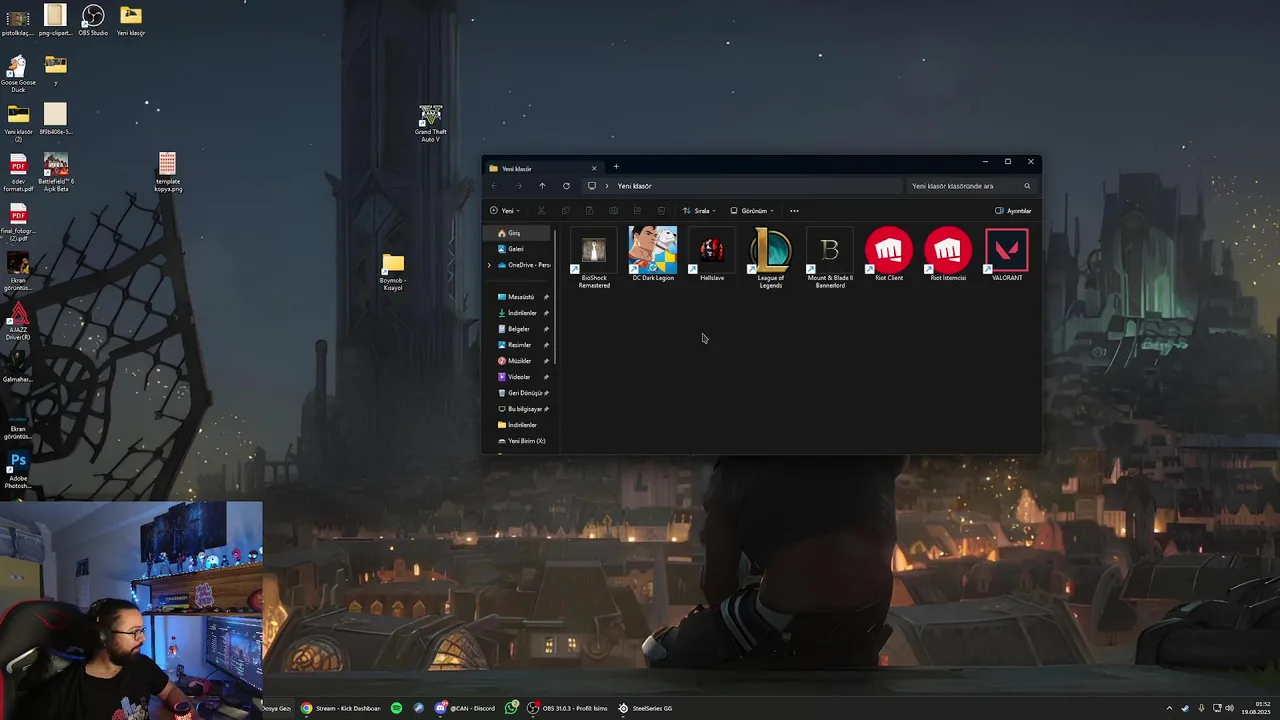Open the DC Dark Legion shortcut

pyautogui.click(x=652, y=254)
